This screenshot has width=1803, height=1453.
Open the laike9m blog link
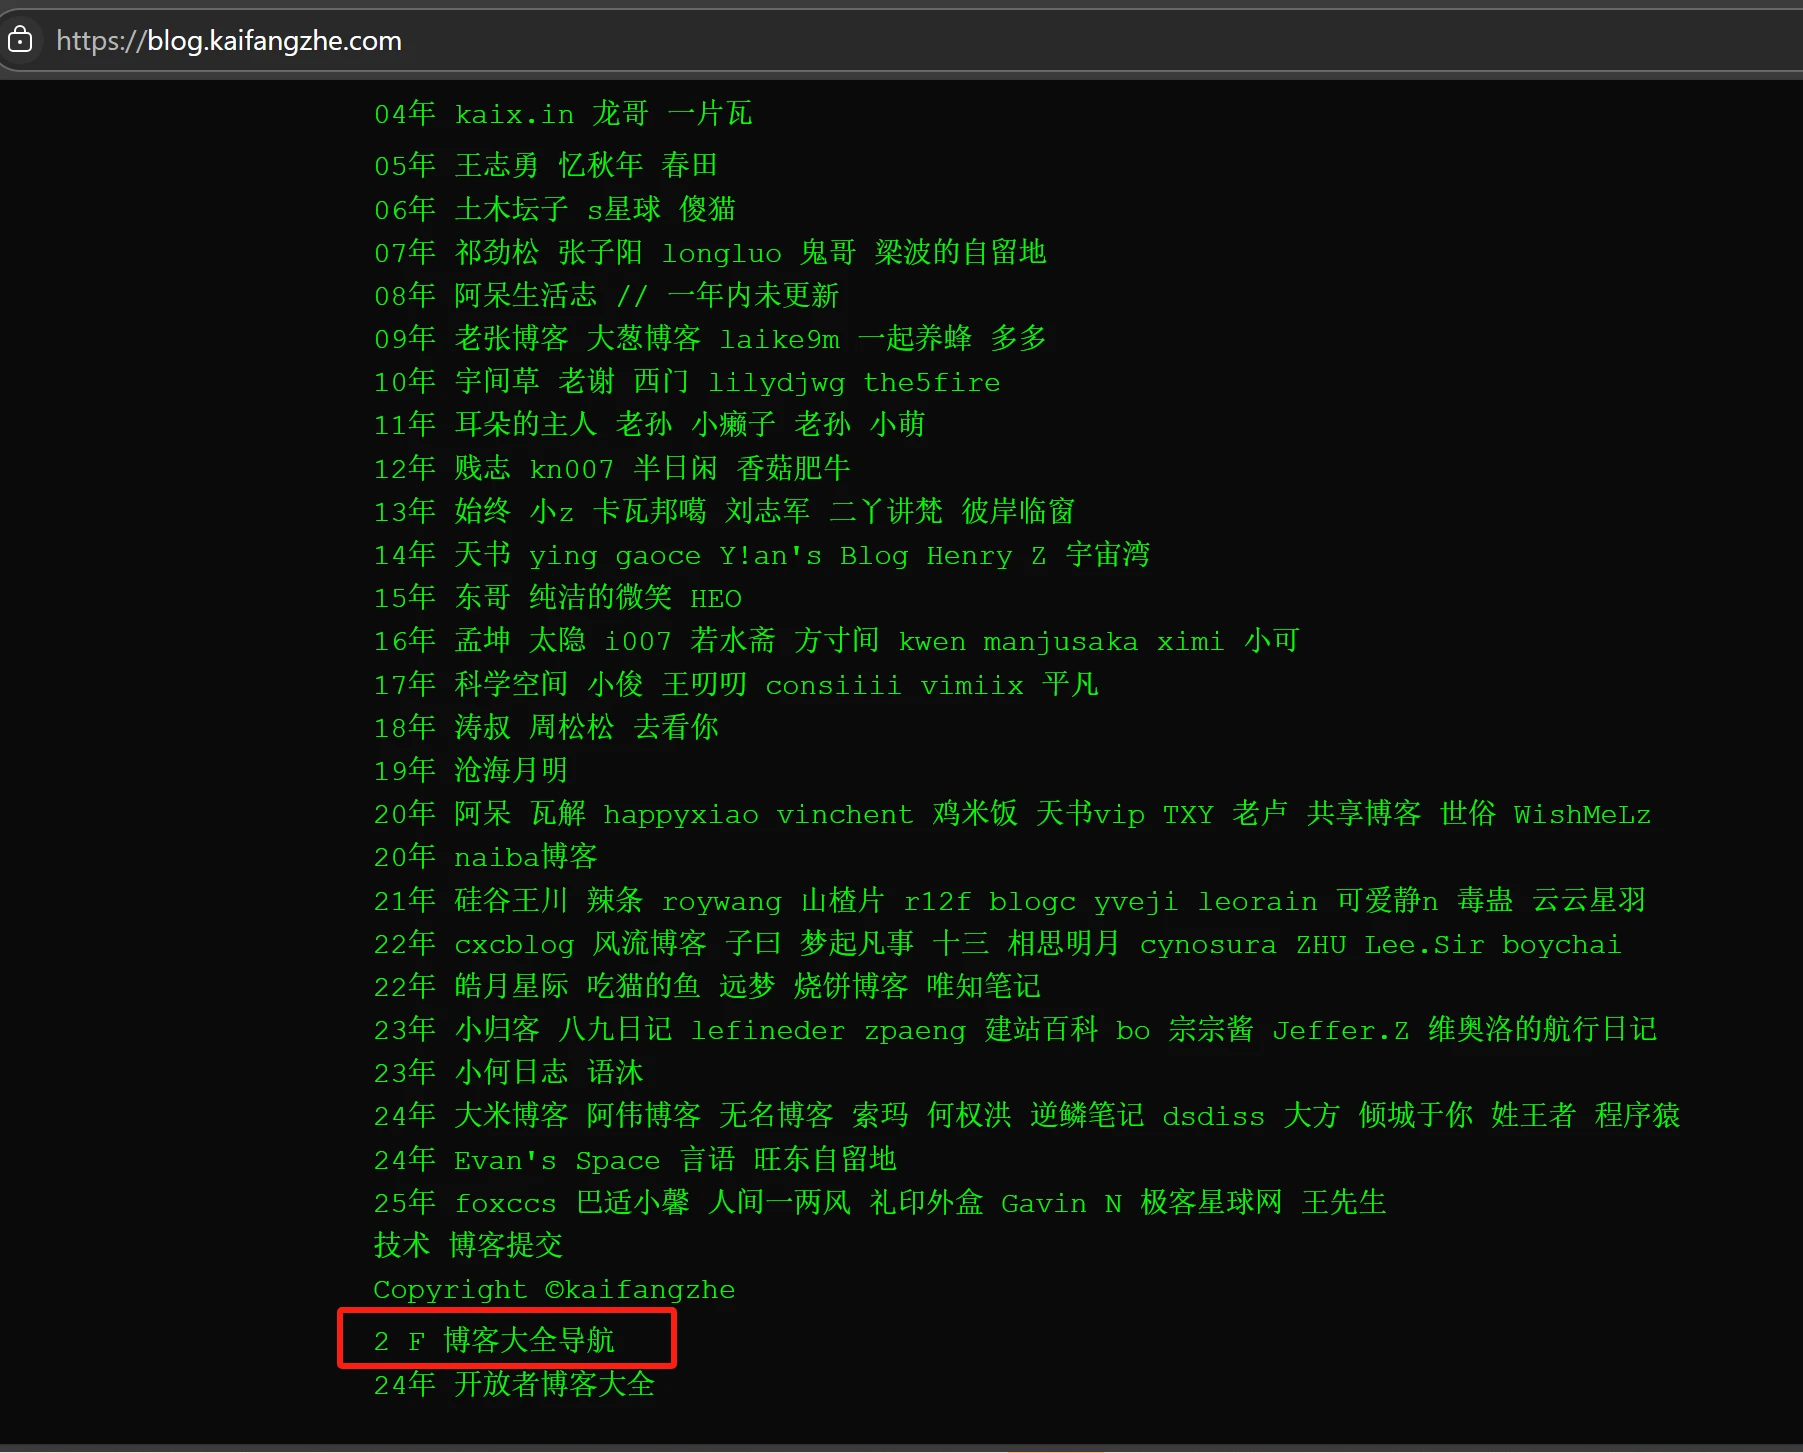(779, 339)
